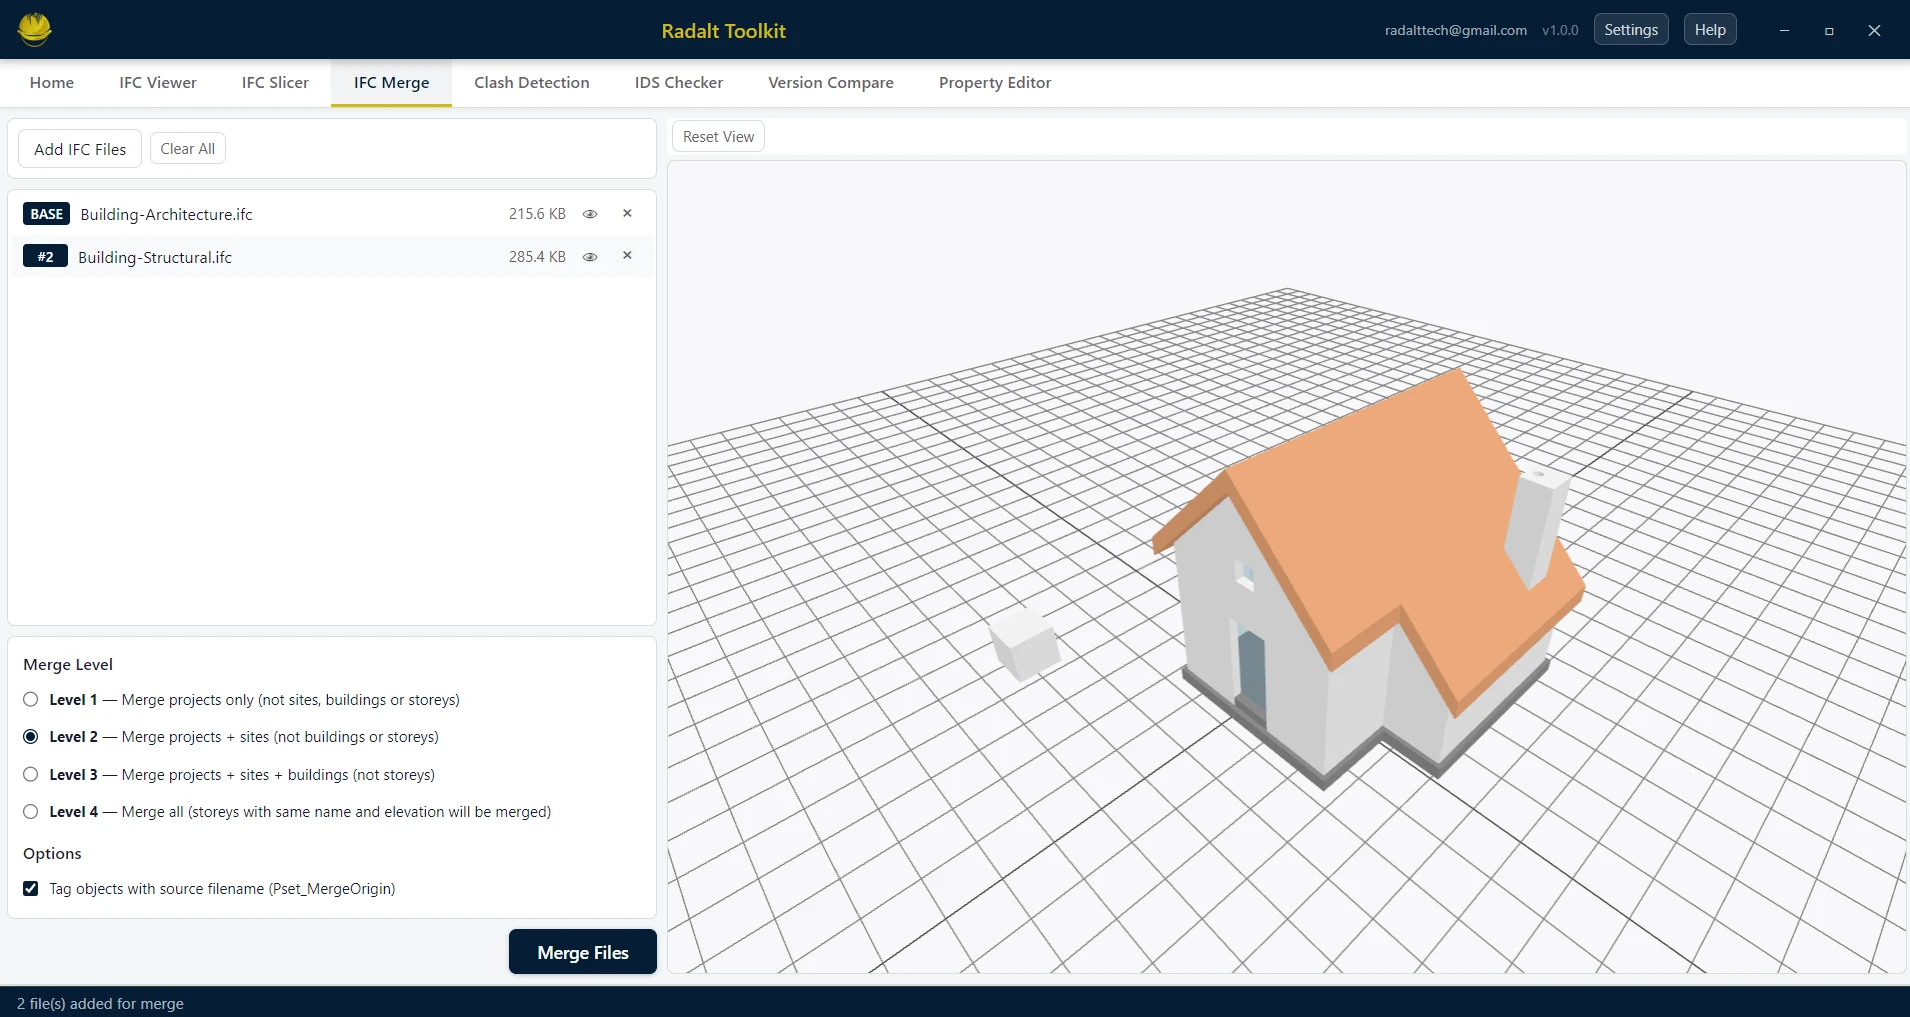Screen dimensions: 1910x1017
Task: Remove Building-Structural.ifc using its X icon
Action: click(627, 257)
